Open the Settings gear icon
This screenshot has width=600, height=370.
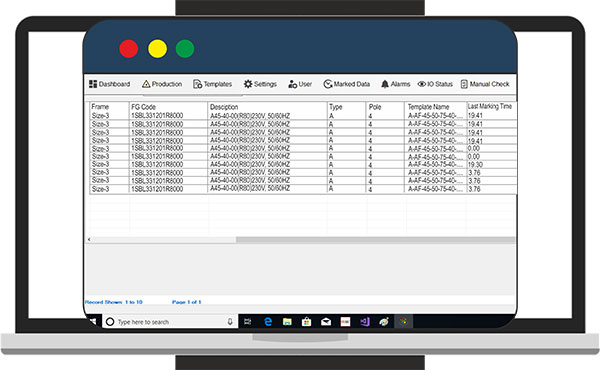(248, 84)
